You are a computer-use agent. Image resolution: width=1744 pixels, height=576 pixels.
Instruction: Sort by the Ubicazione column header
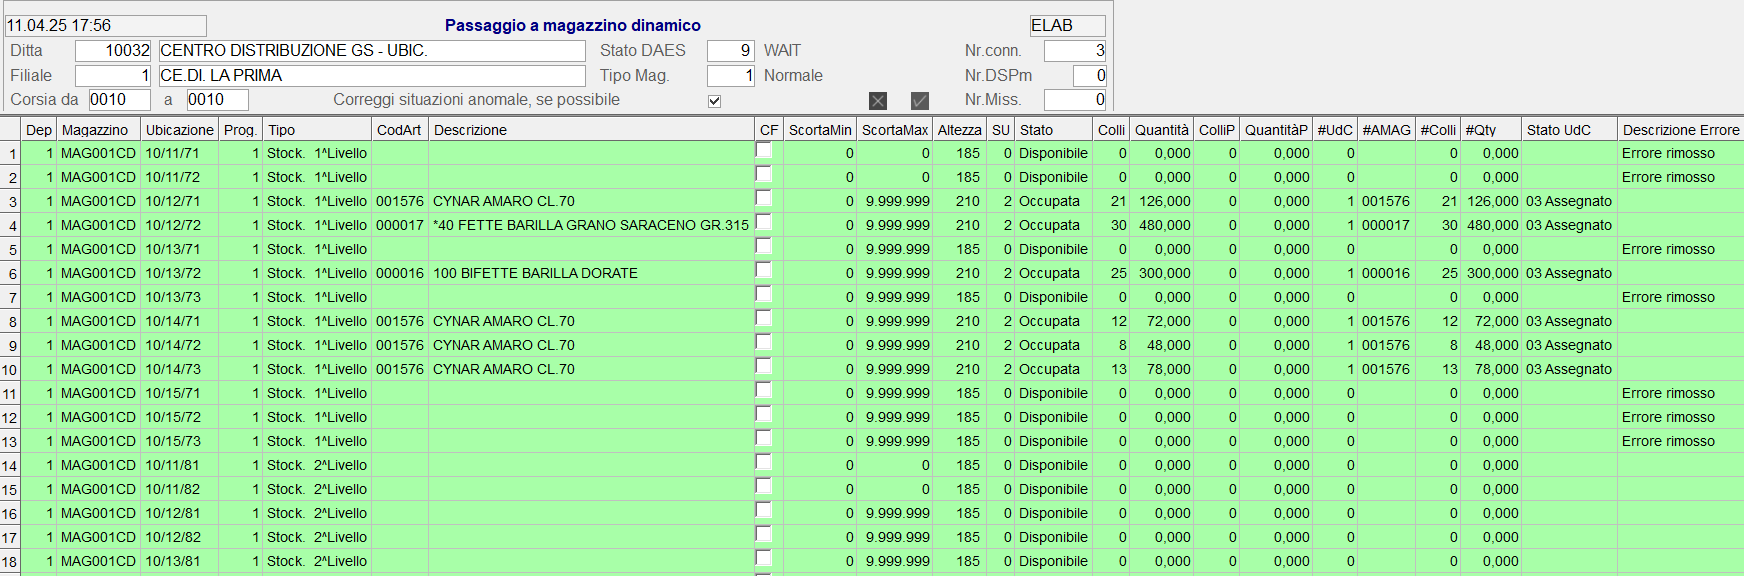179,130
